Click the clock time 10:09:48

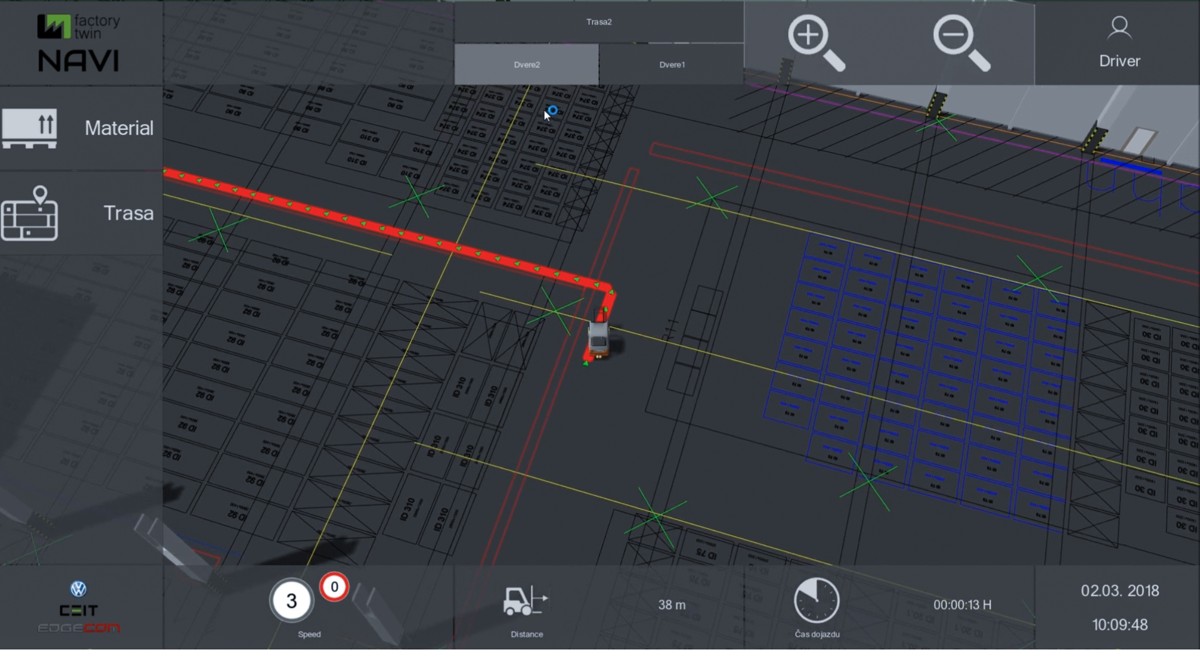tap(1119, 625)
